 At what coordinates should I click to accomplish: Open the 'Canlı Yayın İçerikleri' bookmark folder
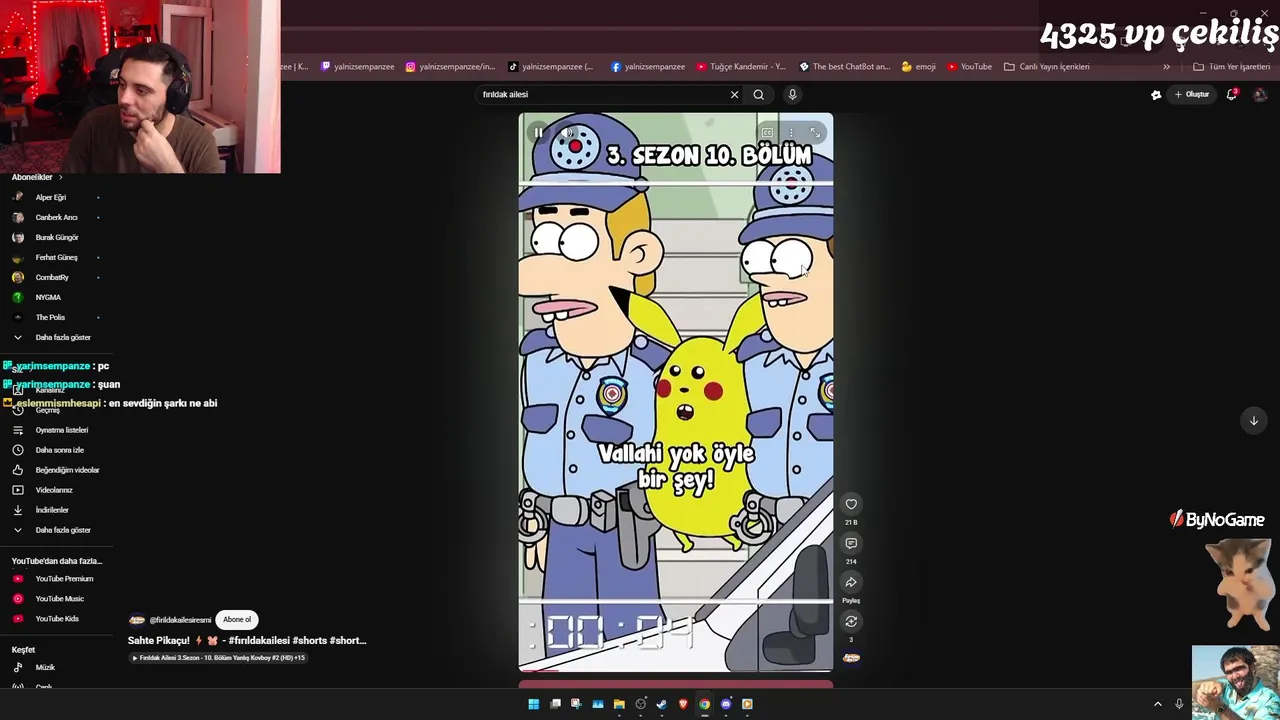click(x=1047, y=67)
